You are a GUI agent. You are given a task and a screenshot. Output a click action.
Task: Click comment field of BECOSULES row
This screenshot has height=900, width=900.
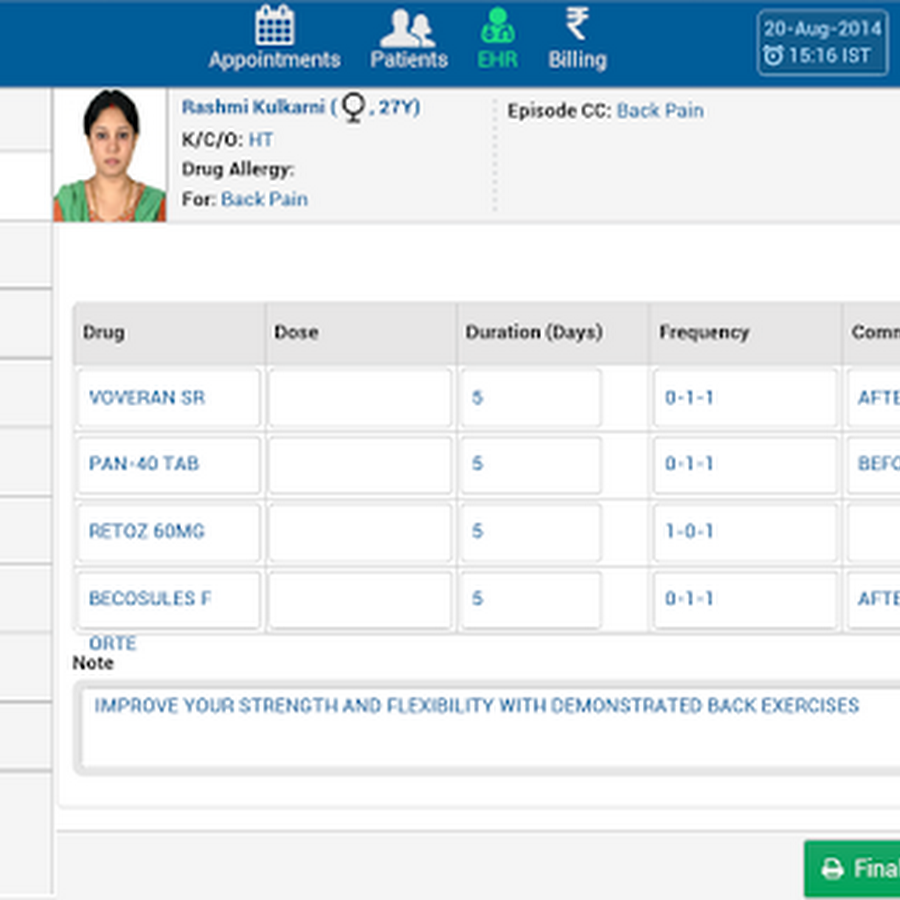pyautogui.click(x=874, y=599)
